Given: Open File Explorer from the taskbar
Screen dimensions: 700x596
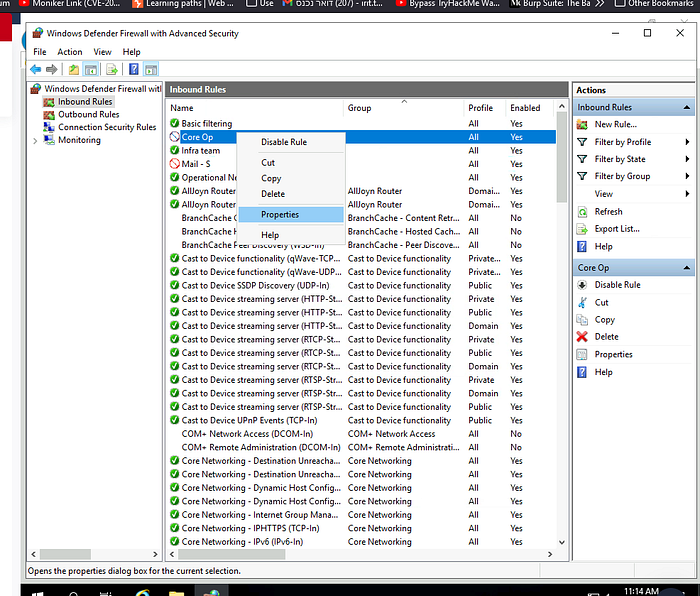Looking at the screenshot, I should pyautogui.click(x=176, y=592).
